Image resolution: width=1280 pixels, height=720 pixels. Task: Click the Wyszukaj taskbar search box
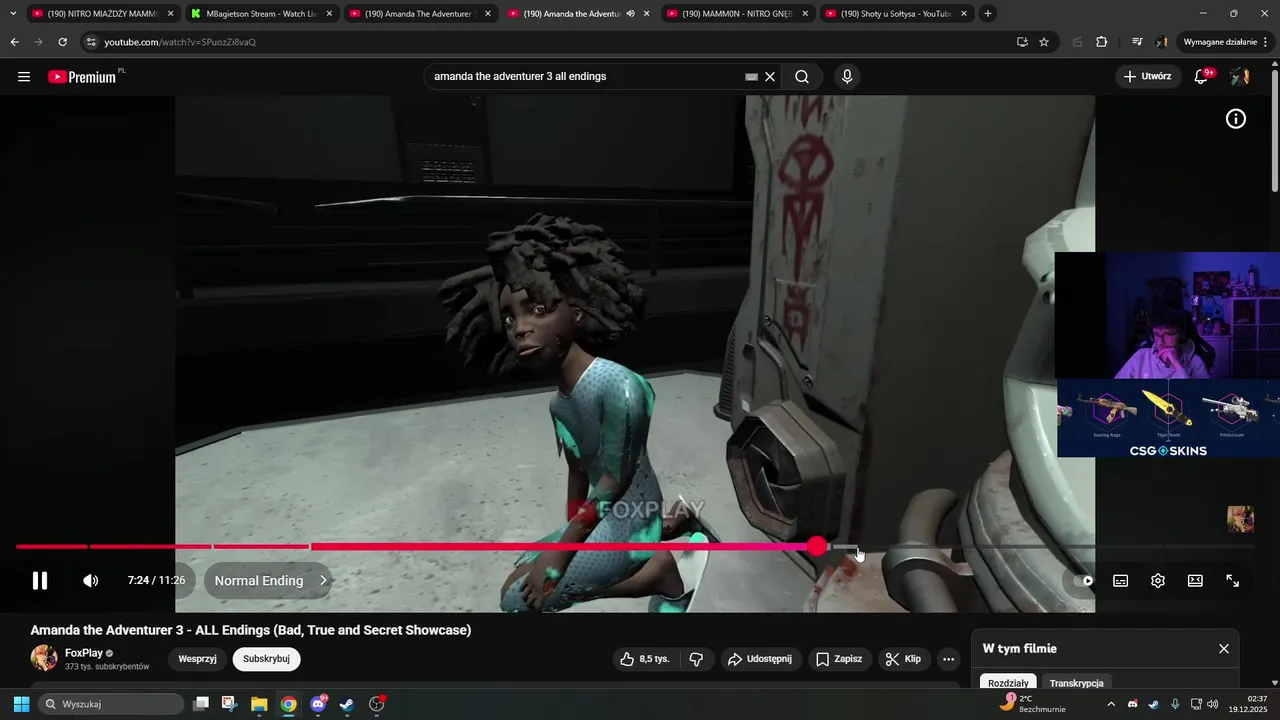pyautogui.click(x=112, y=704)
